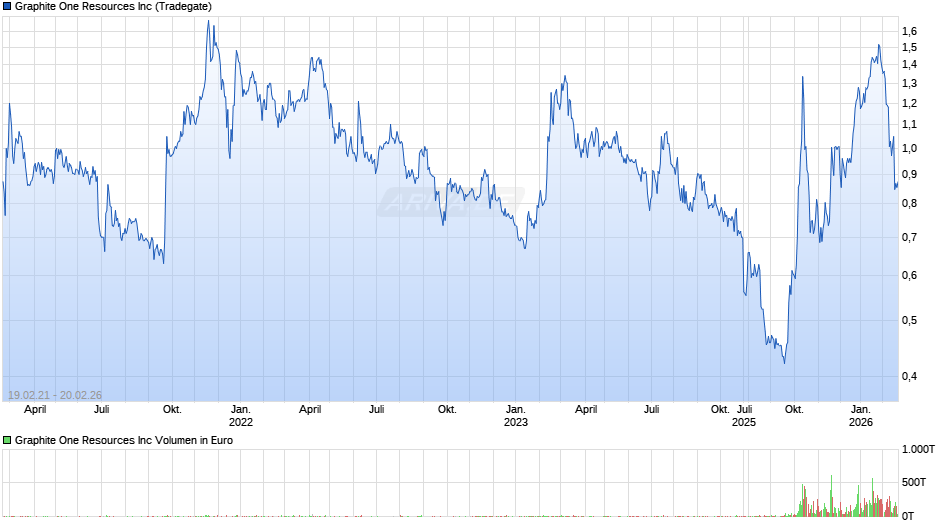Image resolution: width=940 pixels, height=526 pixels.
Task: Click the '0,7' price axis label
Action: click(909, 238)
